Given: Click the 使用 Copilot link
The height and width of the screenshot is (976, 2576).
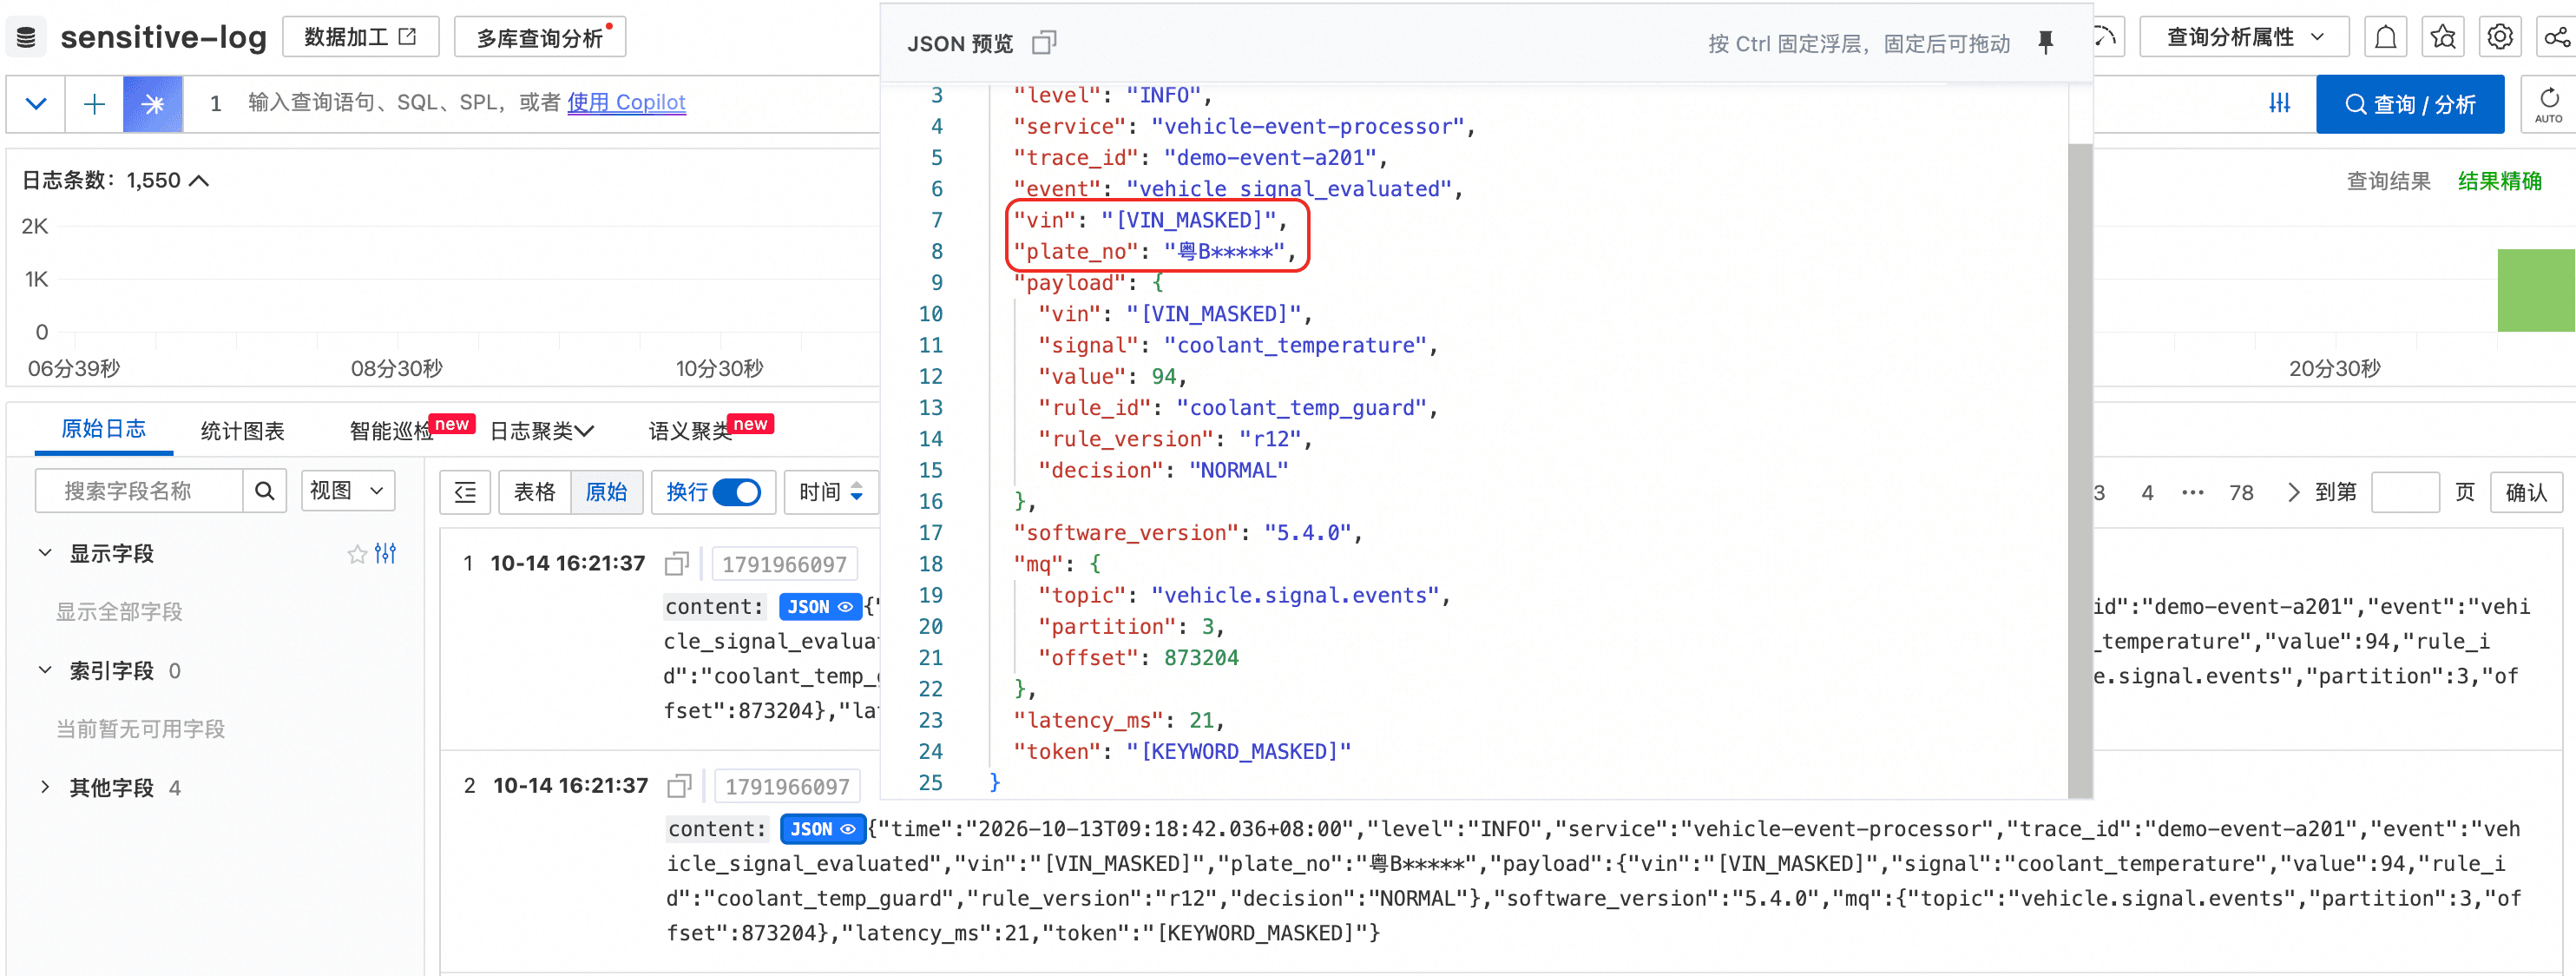Looking at the screenshot, I should [x=627, y=102].
